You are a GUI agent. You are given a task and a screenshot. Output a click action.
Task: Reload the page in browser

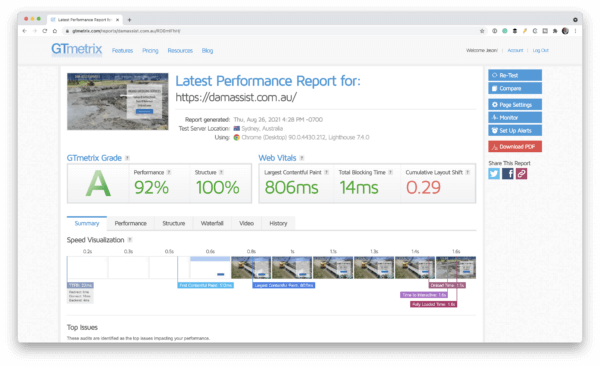click(45, 31)
